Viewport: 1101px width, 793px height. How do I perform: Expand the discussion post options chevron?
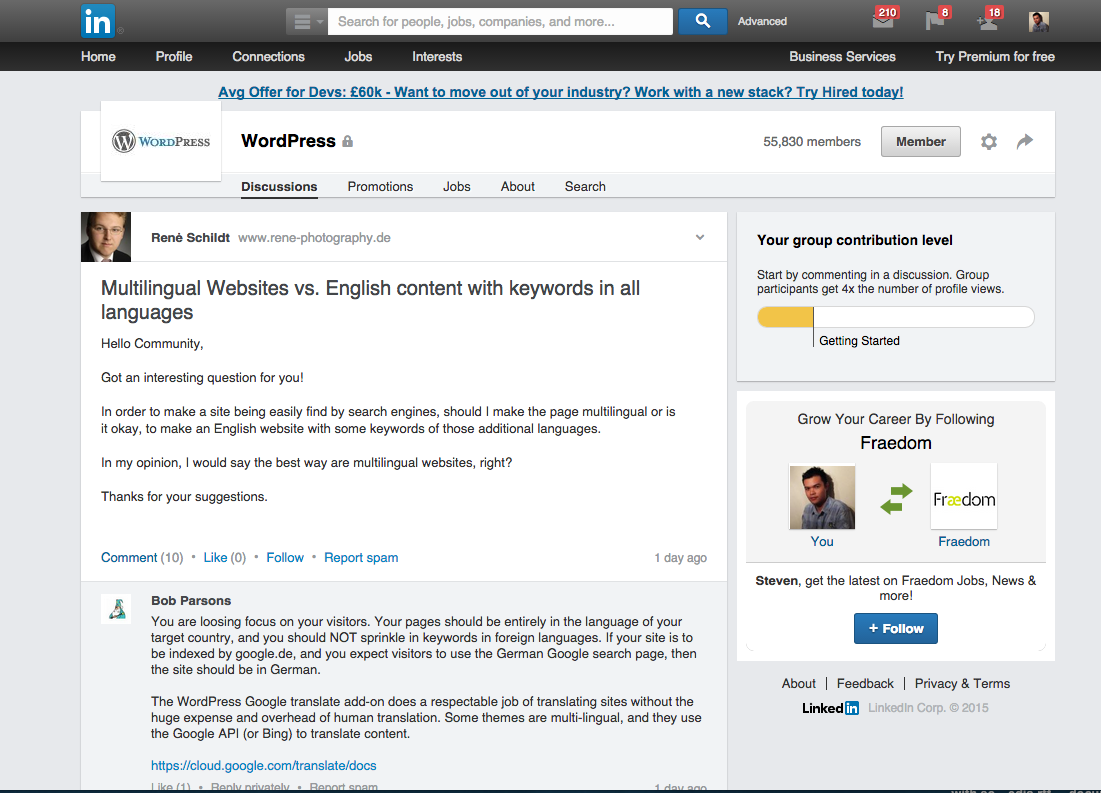700,237
